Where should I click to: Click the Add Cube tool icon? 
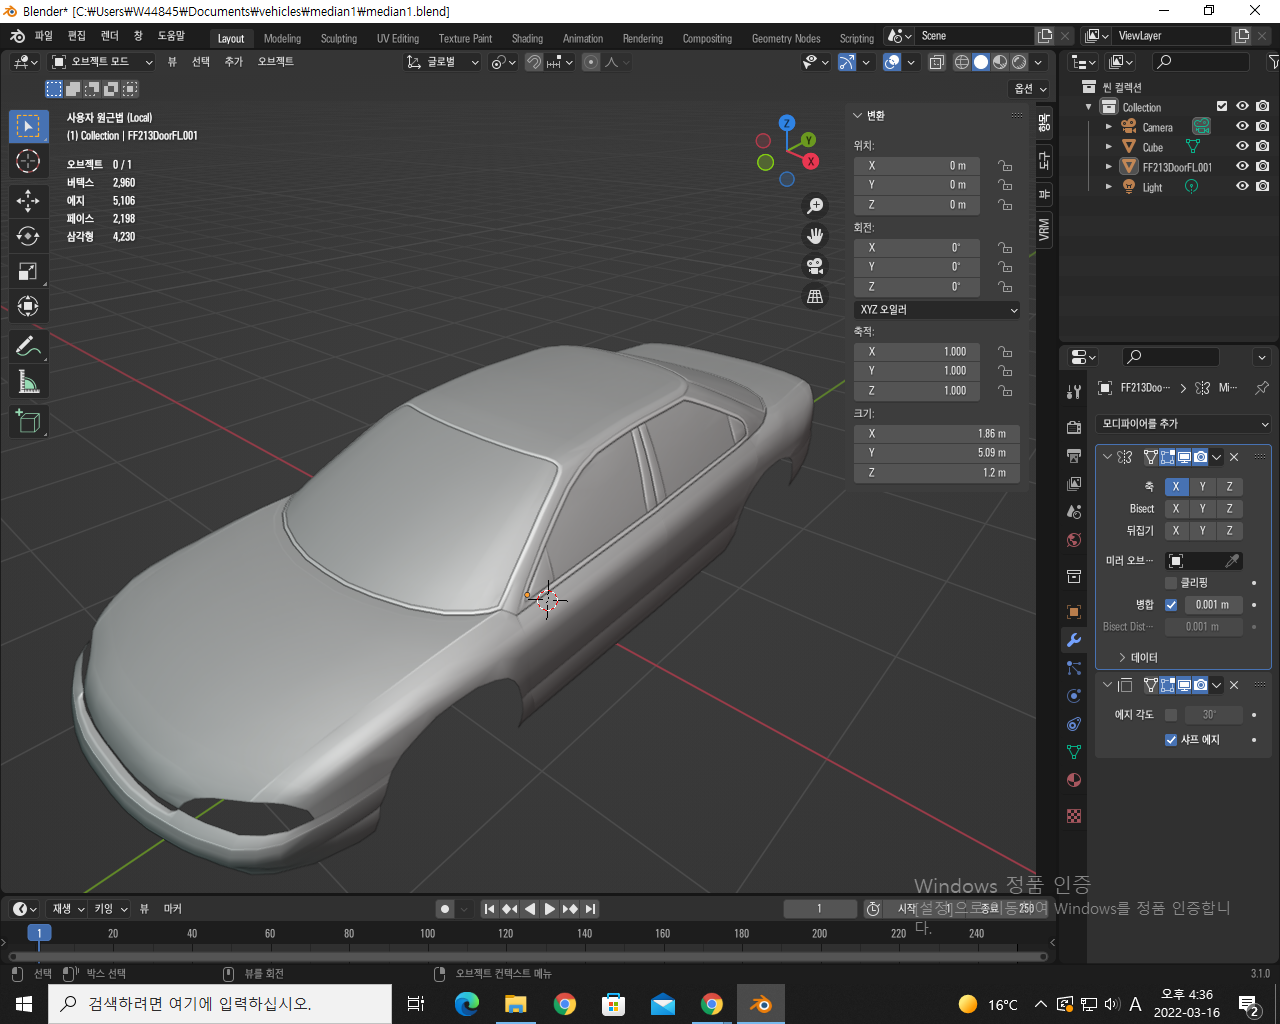tap(28, 421)
